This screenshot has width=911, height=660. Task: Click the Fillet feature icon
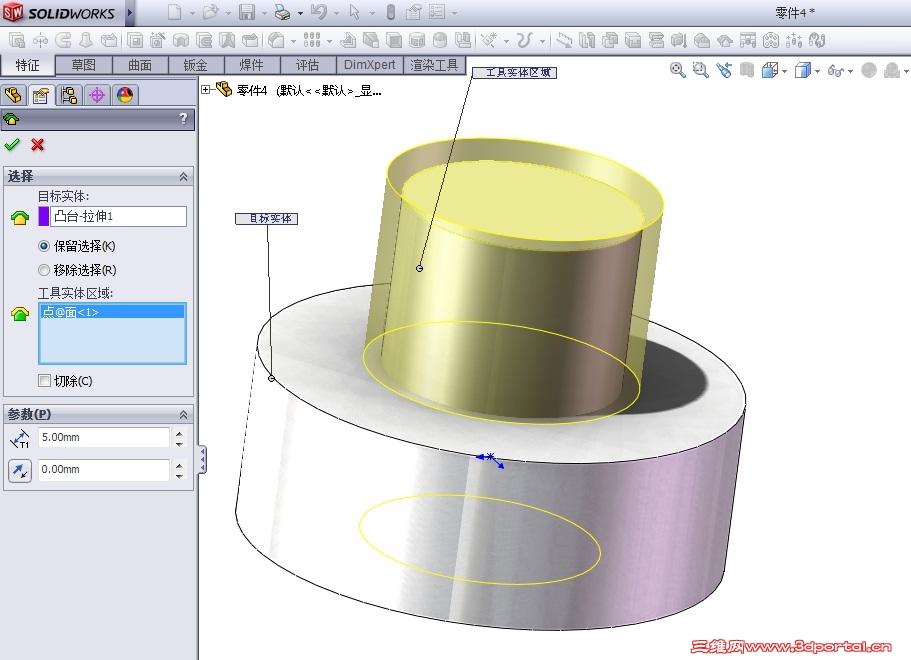(x=277, y=40)
